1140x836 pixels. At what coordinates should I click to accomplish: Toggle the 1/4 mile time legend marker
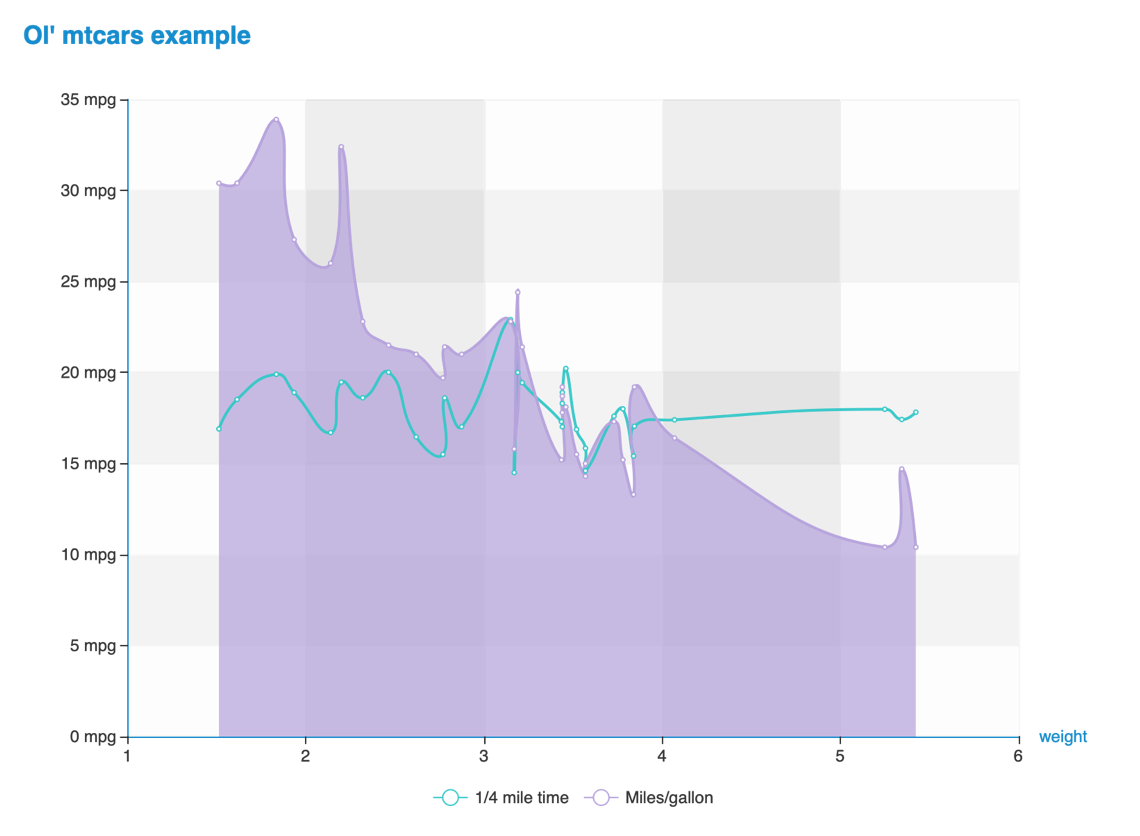451,797
